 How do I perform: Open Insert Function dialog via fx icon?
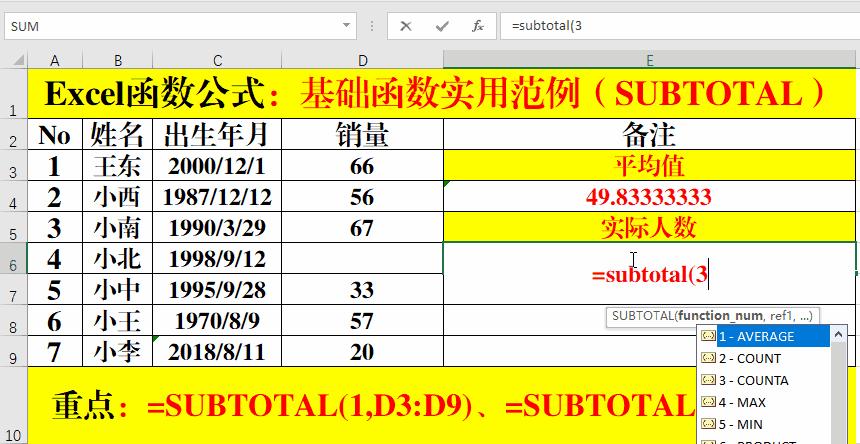point(478,26)
